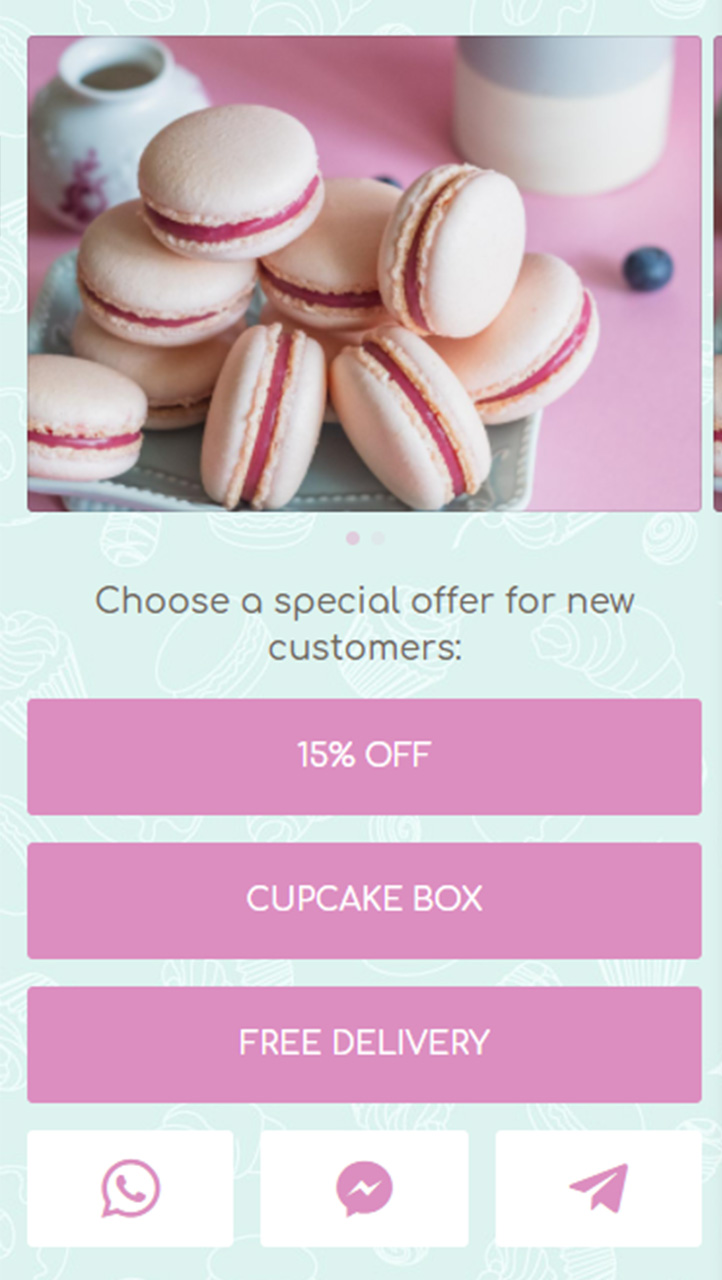The height and width of the screenshot is (1280, 722).
Task: Show the next slide peeking at right edge
Action: point(717,274)
